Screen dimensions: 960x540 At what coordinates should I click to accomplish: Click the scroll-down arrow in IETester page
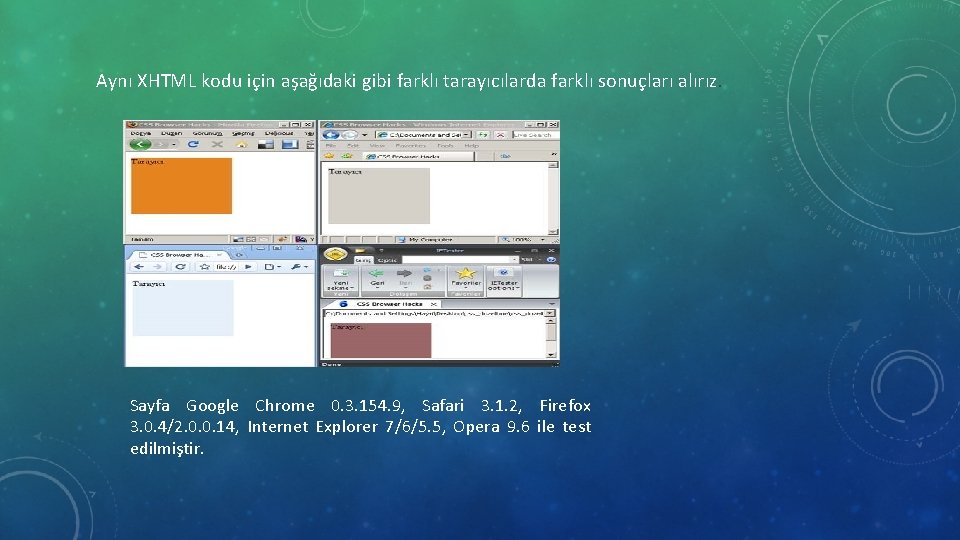pyautogui.click(x=550, y=355)
